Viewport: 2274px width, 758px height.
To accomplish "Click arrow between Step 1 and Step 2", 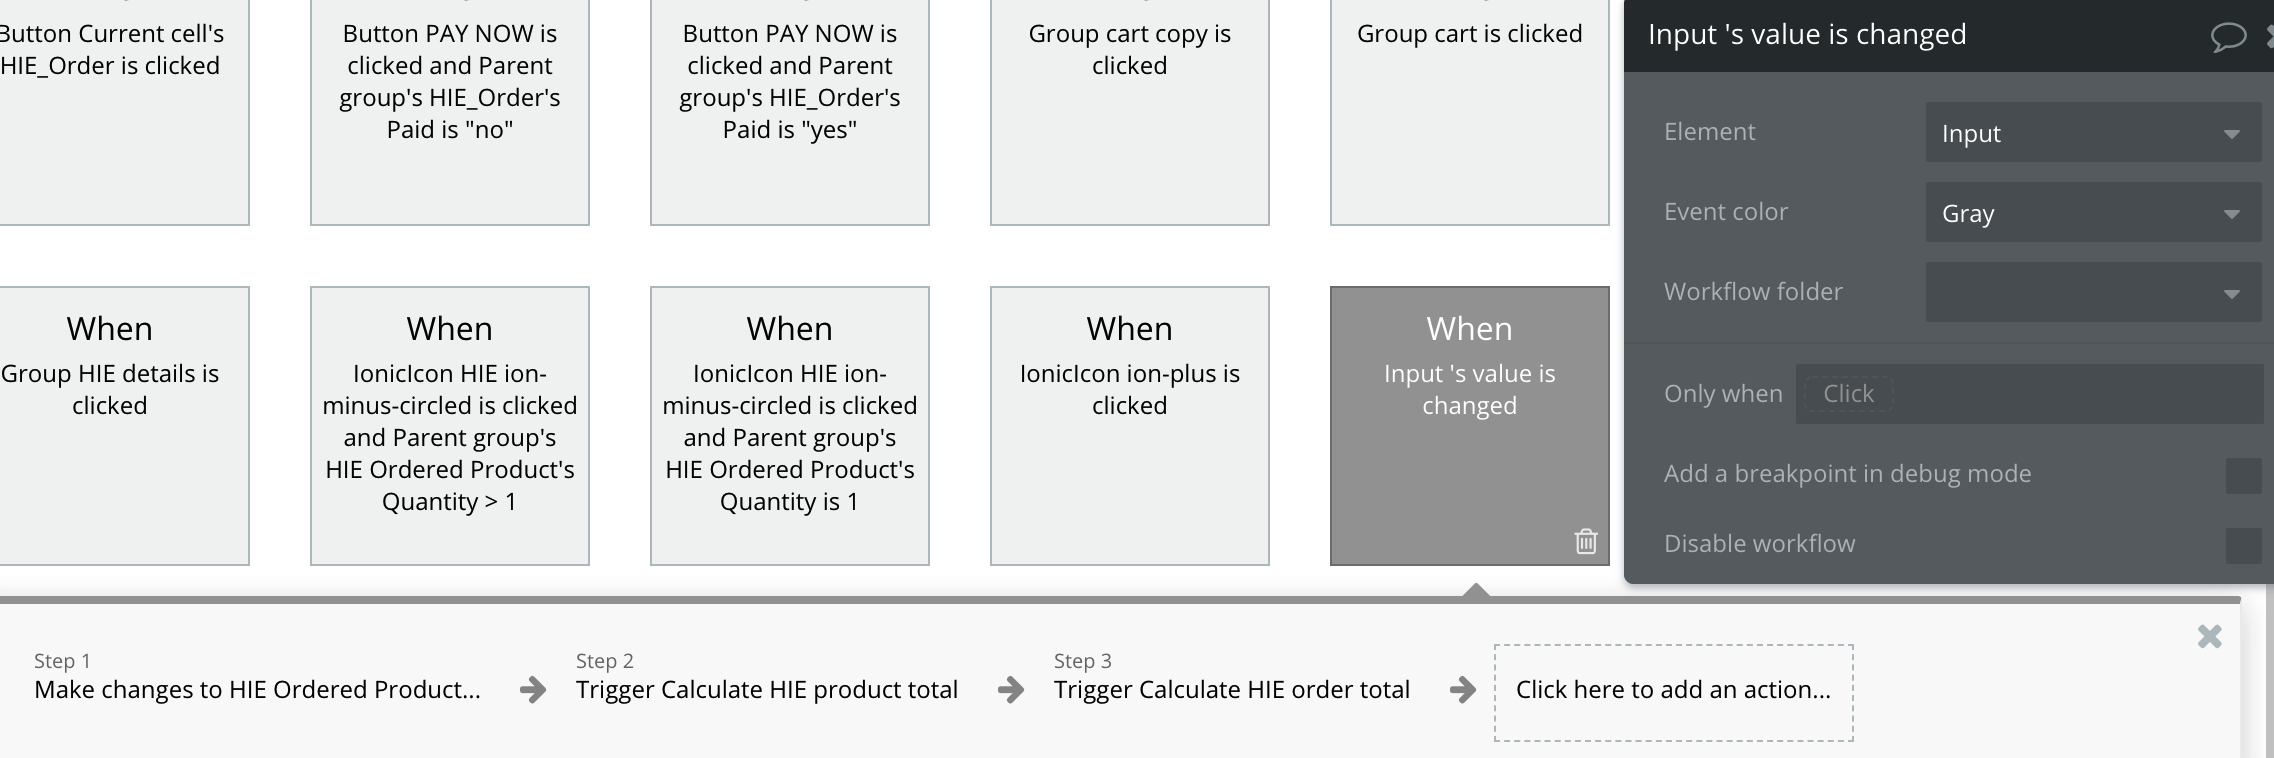I will [x=533, y=690].
